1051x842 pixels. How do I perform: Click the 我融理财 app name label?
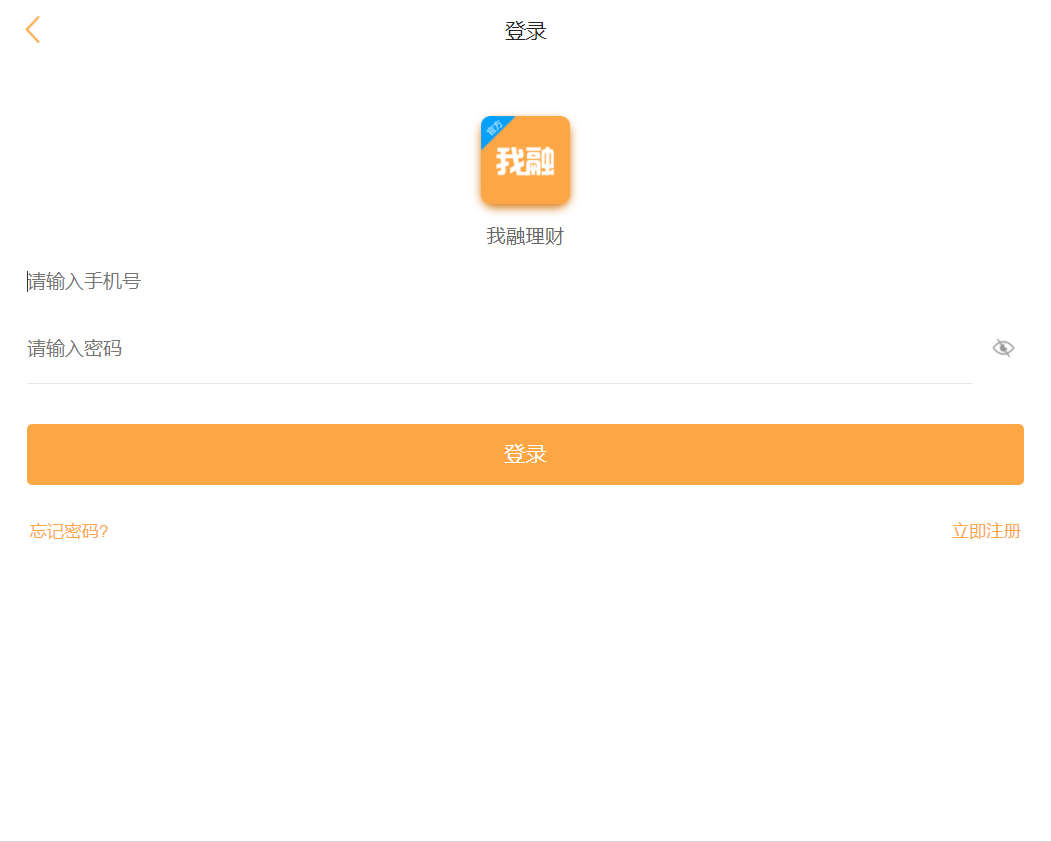[525, 237]
